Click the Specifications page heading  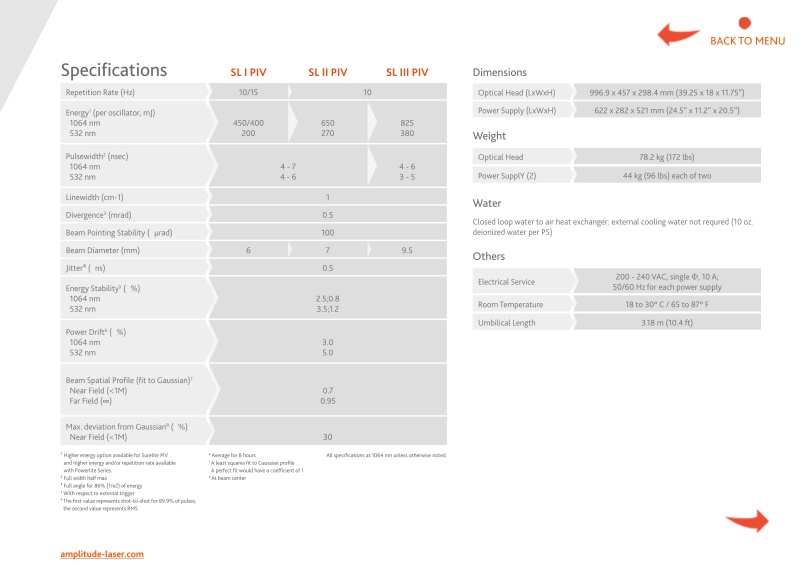click(x=114, y=71)
